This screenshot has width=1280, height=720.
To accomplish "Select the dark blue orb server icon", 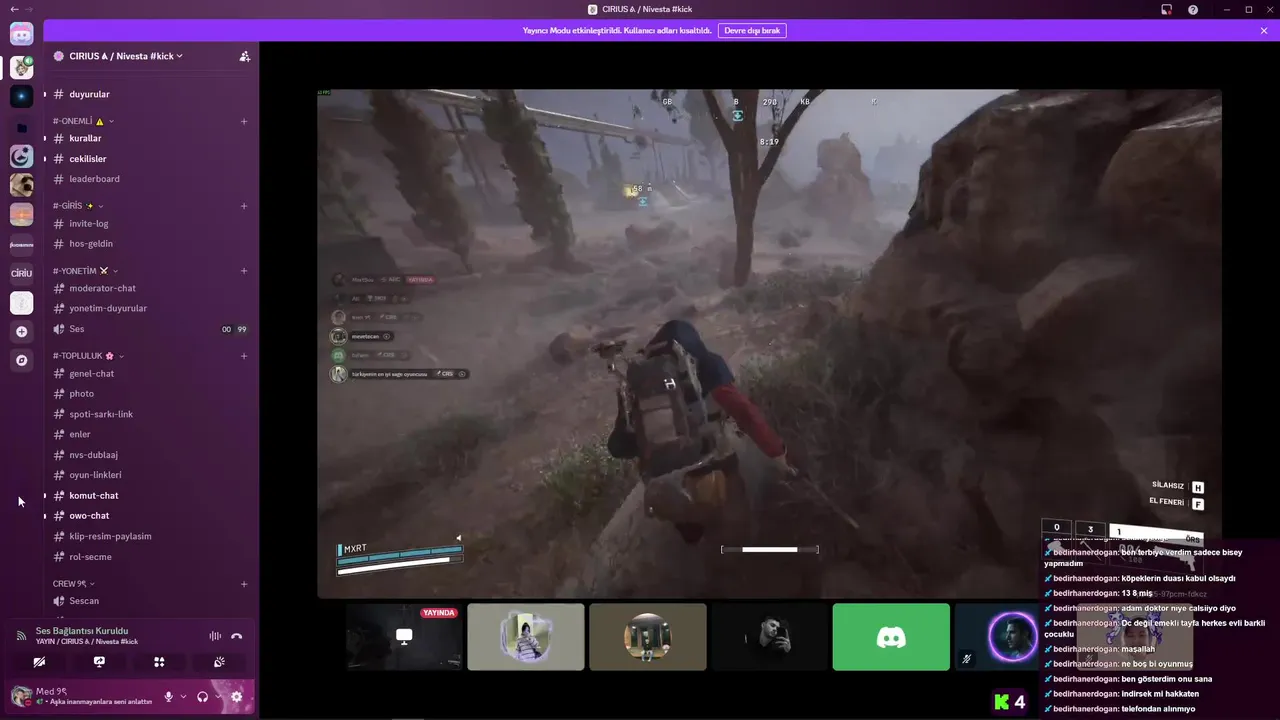I will [x=21, y=96].
